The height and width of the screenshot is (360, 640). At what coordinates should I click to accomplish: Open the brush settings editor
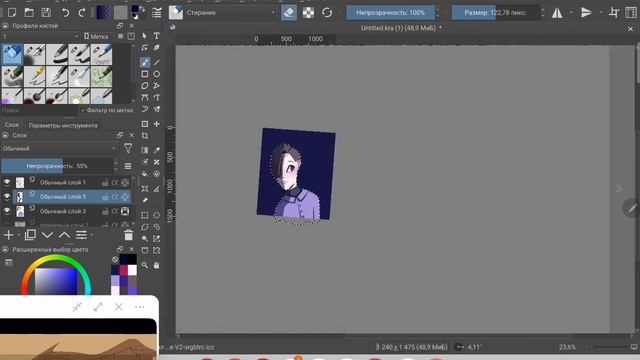[x=157, y=13]
